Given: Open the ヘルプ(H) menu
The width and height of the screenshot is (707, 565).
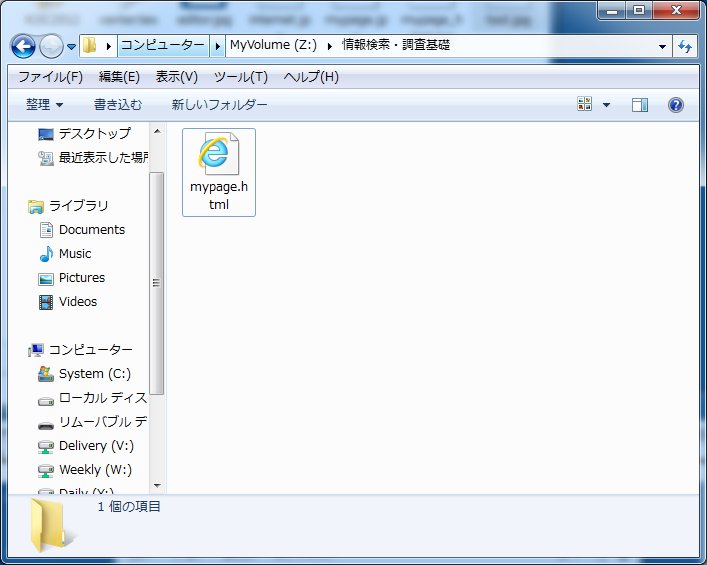Looking at the screenshot, I should [x=311, y=77].
